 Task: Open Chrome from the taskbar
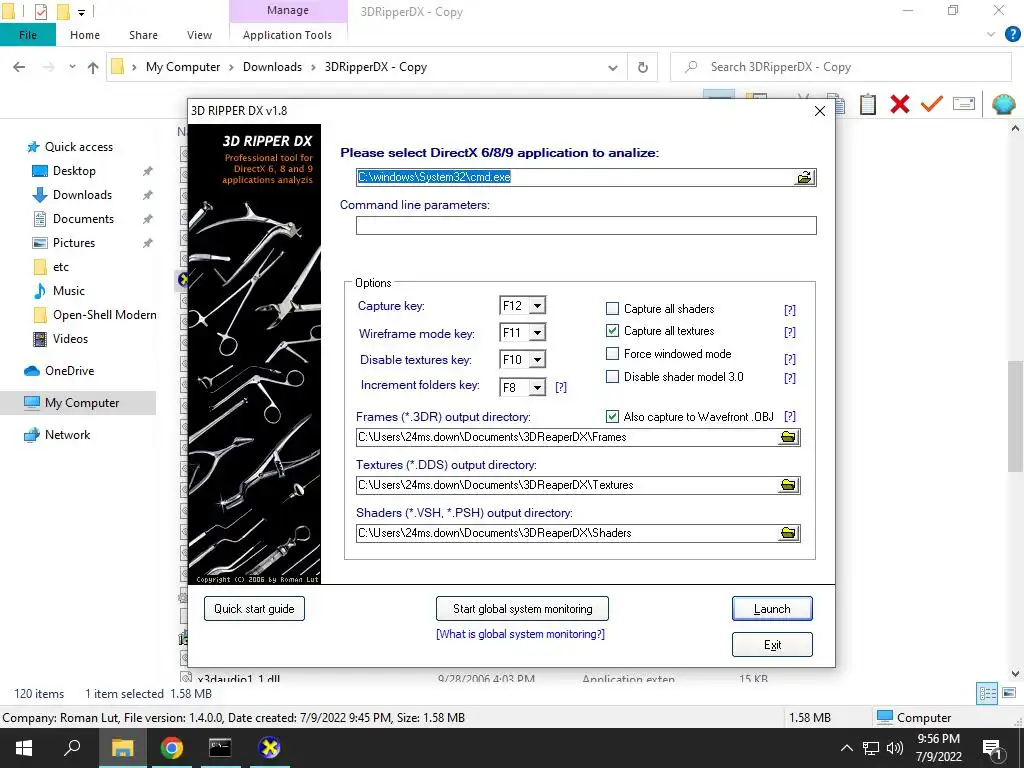point(172,748)
